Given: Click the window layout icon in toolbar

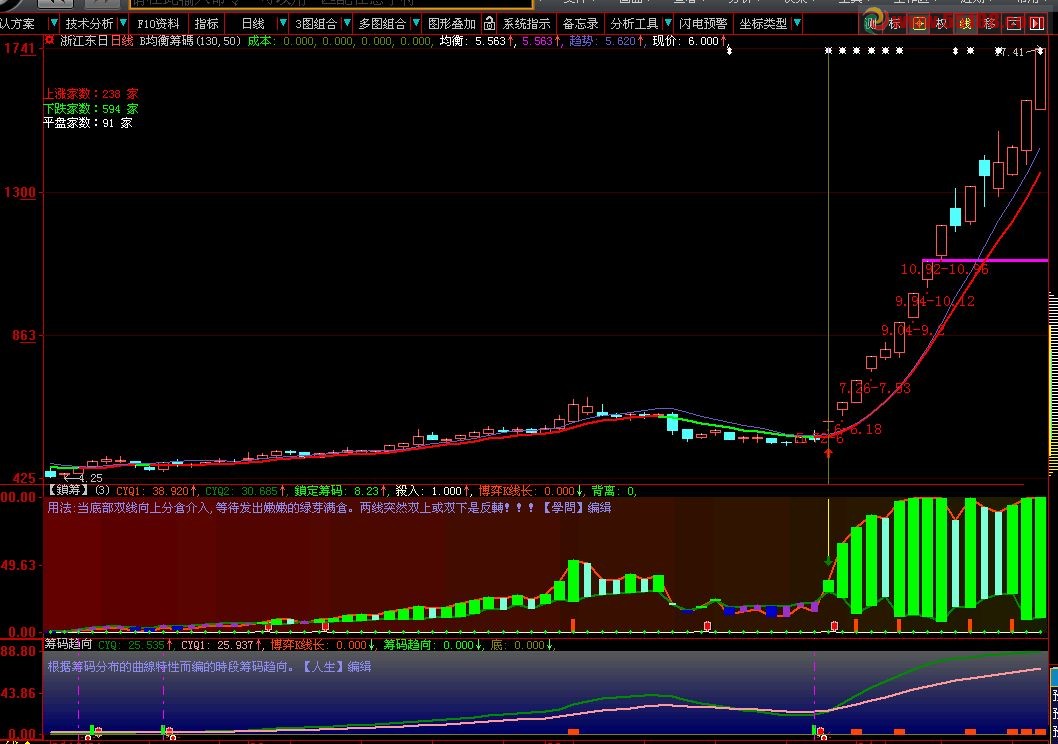Looking at the screenshot, I should click(x=1013, y=24).
